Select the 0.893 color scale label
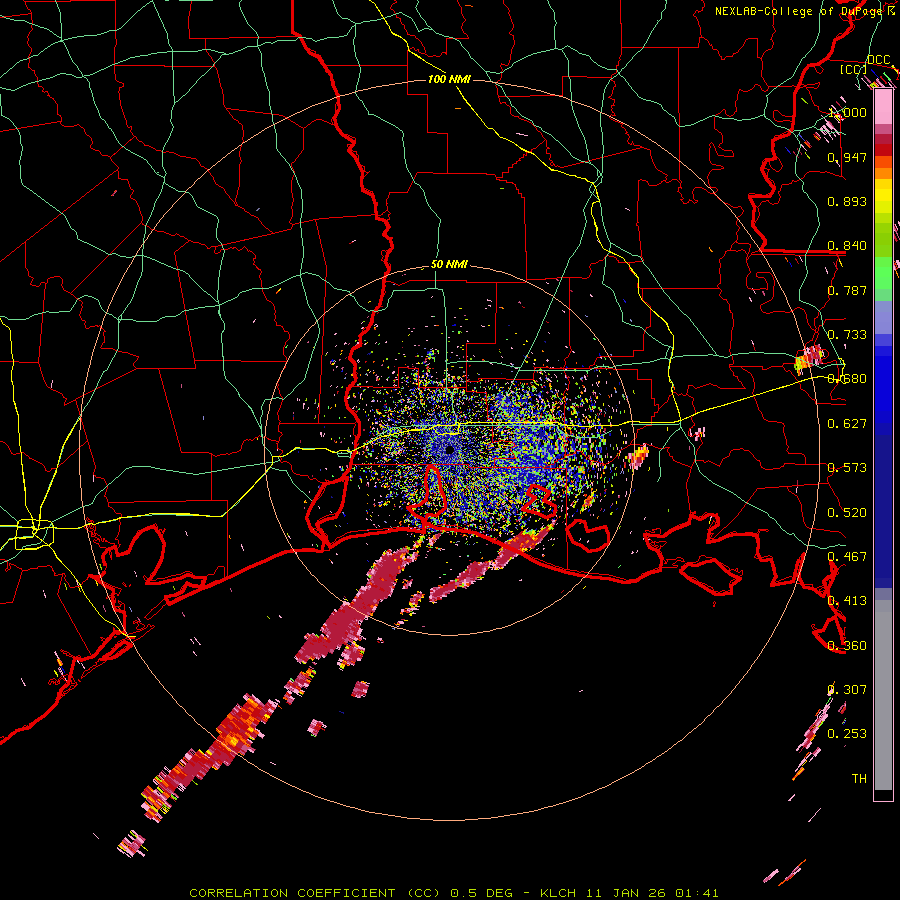This screenshot has height=900, width=900. pyautogui.click(x=847, y=201)
